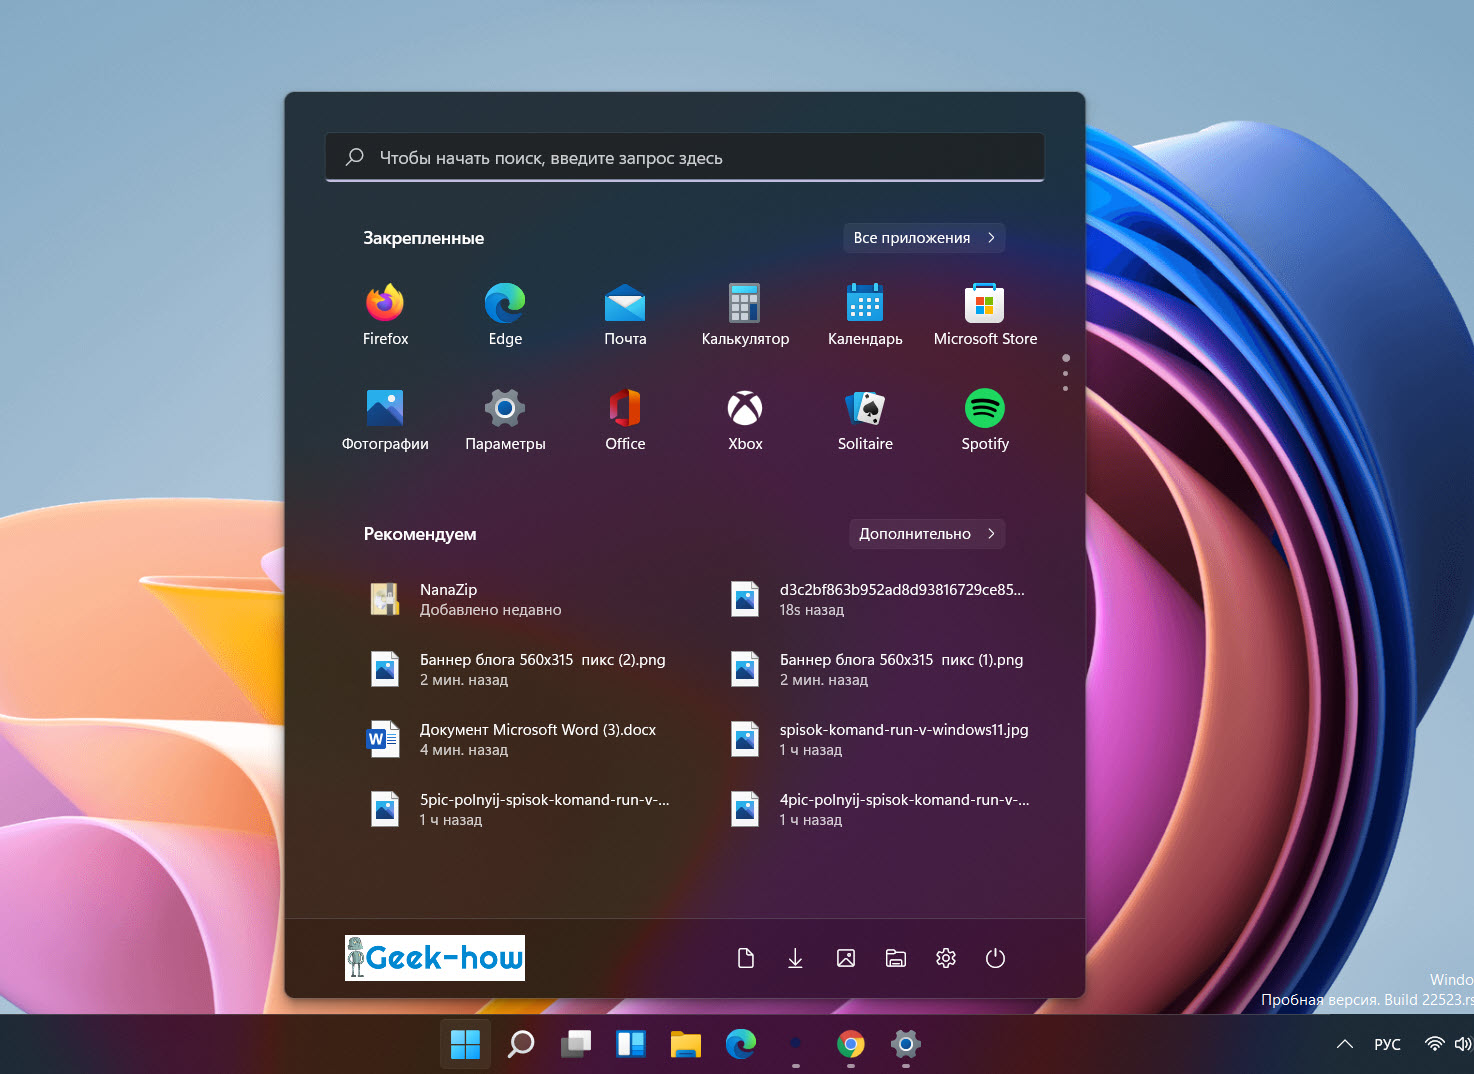Image resolution: width=1474 pixels, height=1074 pixels.
Task: Launch Microsoft Store
Action: (x=985, y=315)
